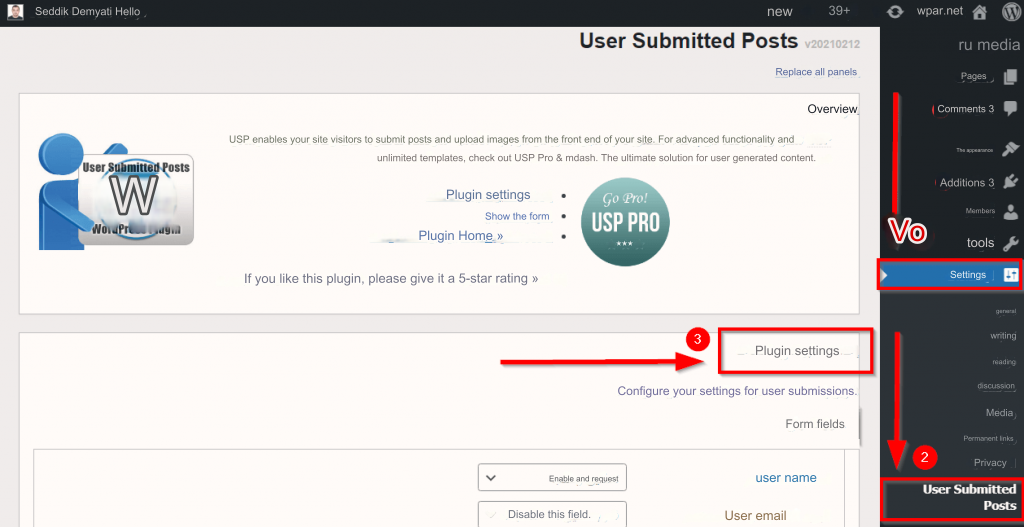Open User email field dropdown
The width and height of the screenshot is (1024, 527).
click(x=552, y=515)
